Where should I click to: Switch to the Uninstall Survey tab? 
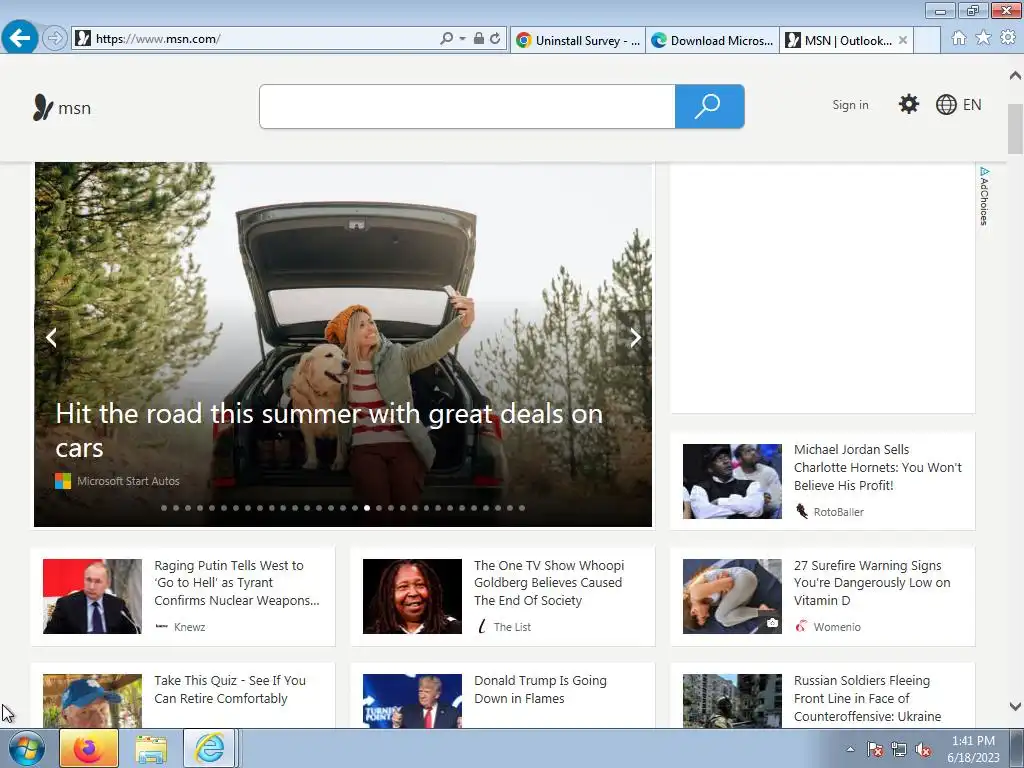click(x=578, y=40)
